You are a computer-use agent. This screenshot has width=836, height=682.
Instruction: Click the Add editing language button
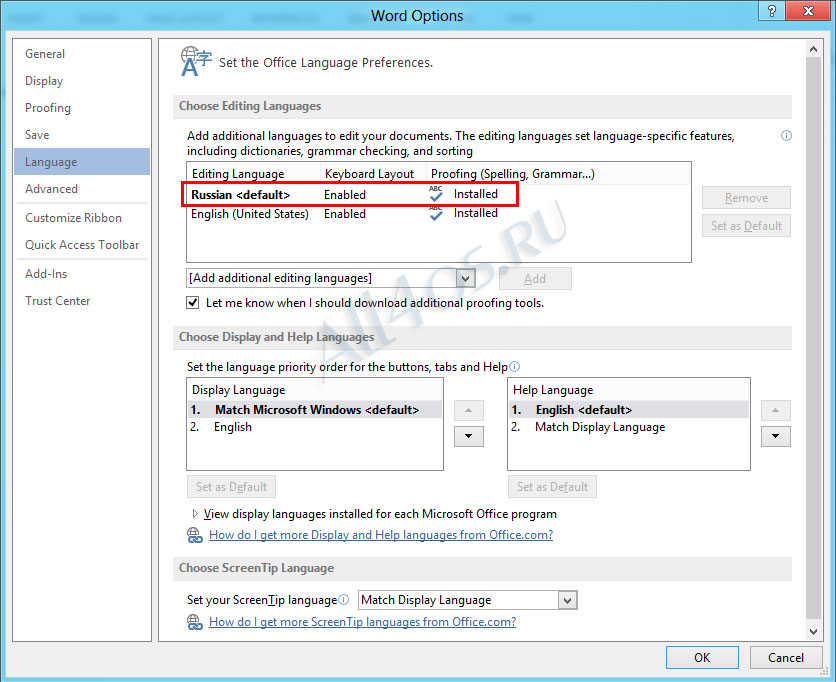click(535, 279)
